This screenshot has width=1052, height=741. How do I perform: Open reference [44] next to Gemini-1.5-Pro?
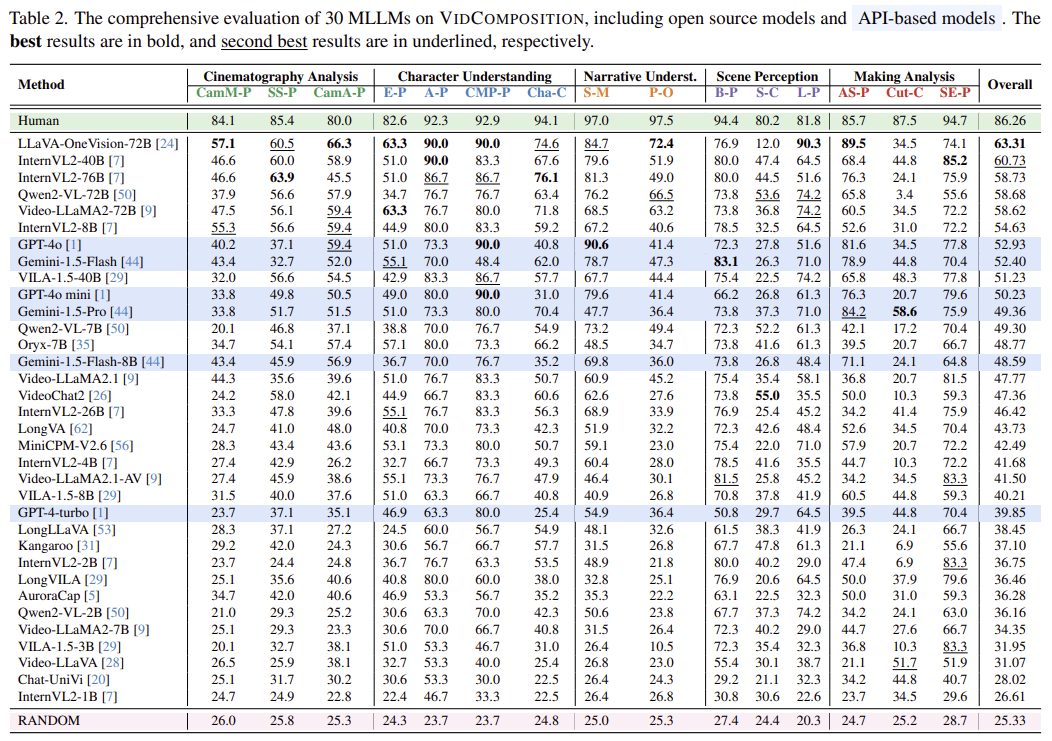point(121,311)
